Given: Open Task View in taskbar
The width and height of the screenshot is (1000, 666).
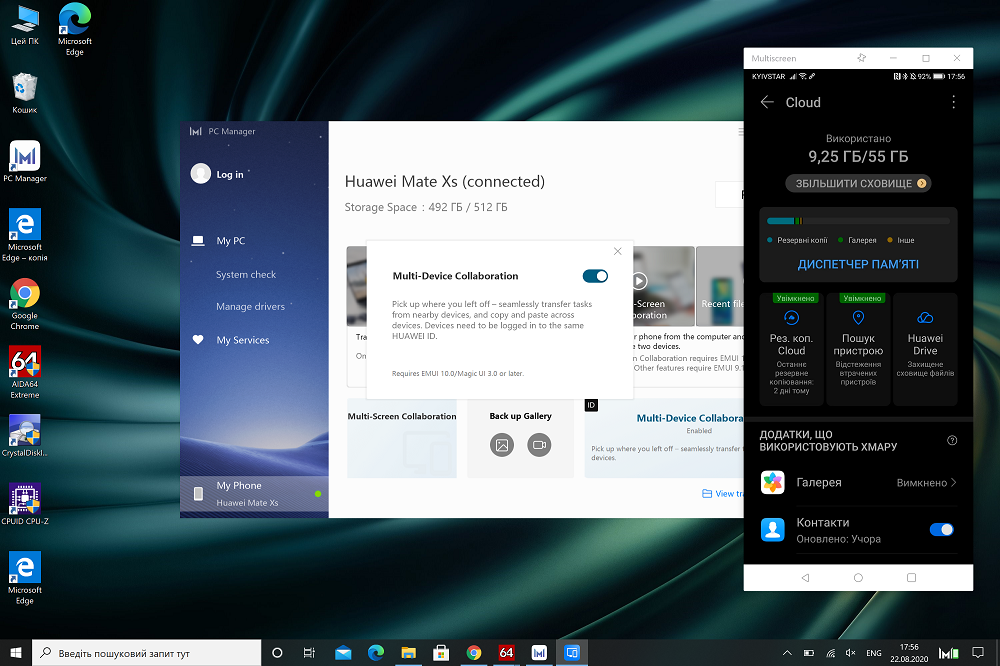Looking at the screenshot, I should (x=309, y=653).
